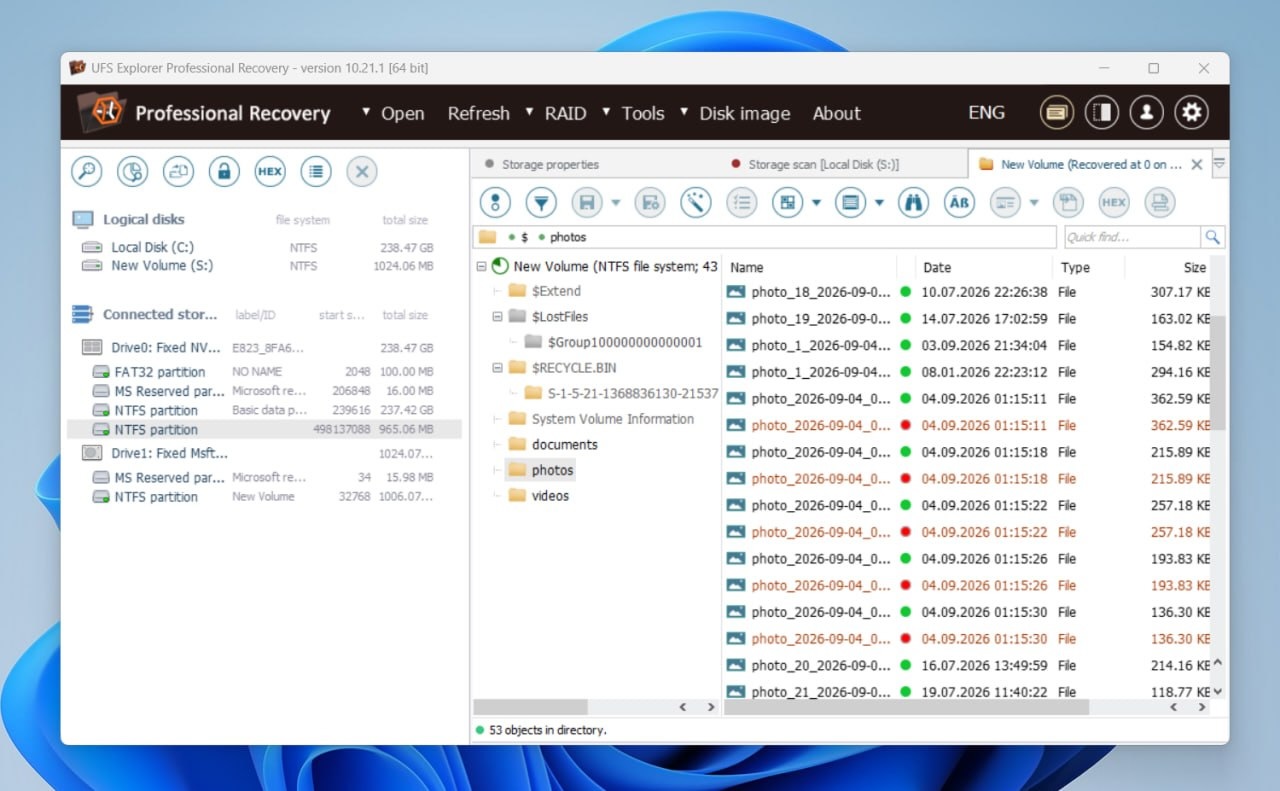This screenshot has width=1280, height=791.
Task: Open the About menu item
Action: (x=836, y=113)
